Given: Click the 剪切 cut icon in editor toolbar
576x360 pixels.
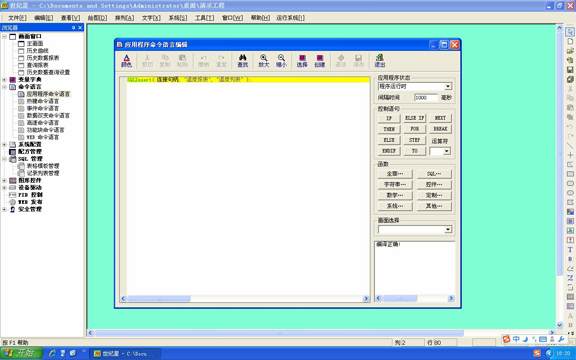Looking at the screenshot, I should click(147, 61).
